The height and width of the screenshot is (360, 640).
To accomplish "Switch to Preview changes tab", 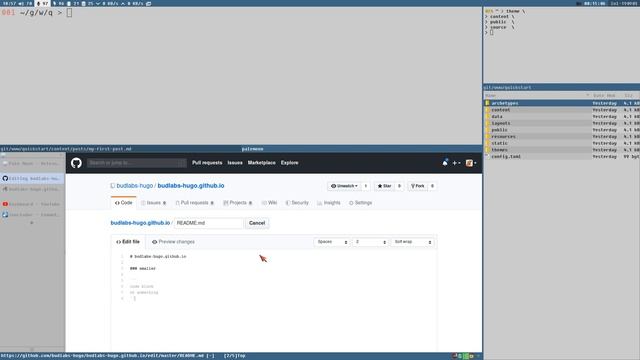I will point(173,242).
